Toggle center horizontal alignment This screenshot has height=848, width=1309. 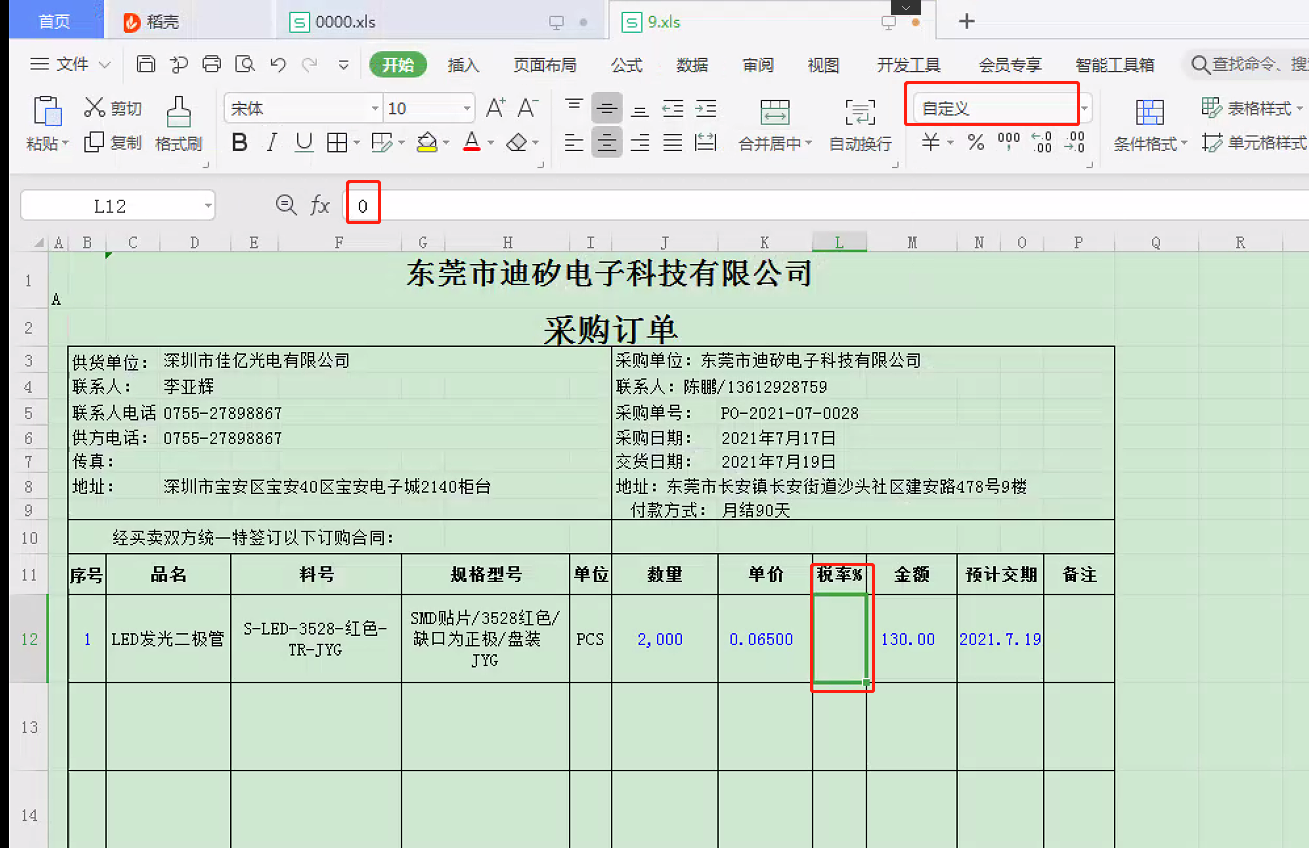[607, 143]
